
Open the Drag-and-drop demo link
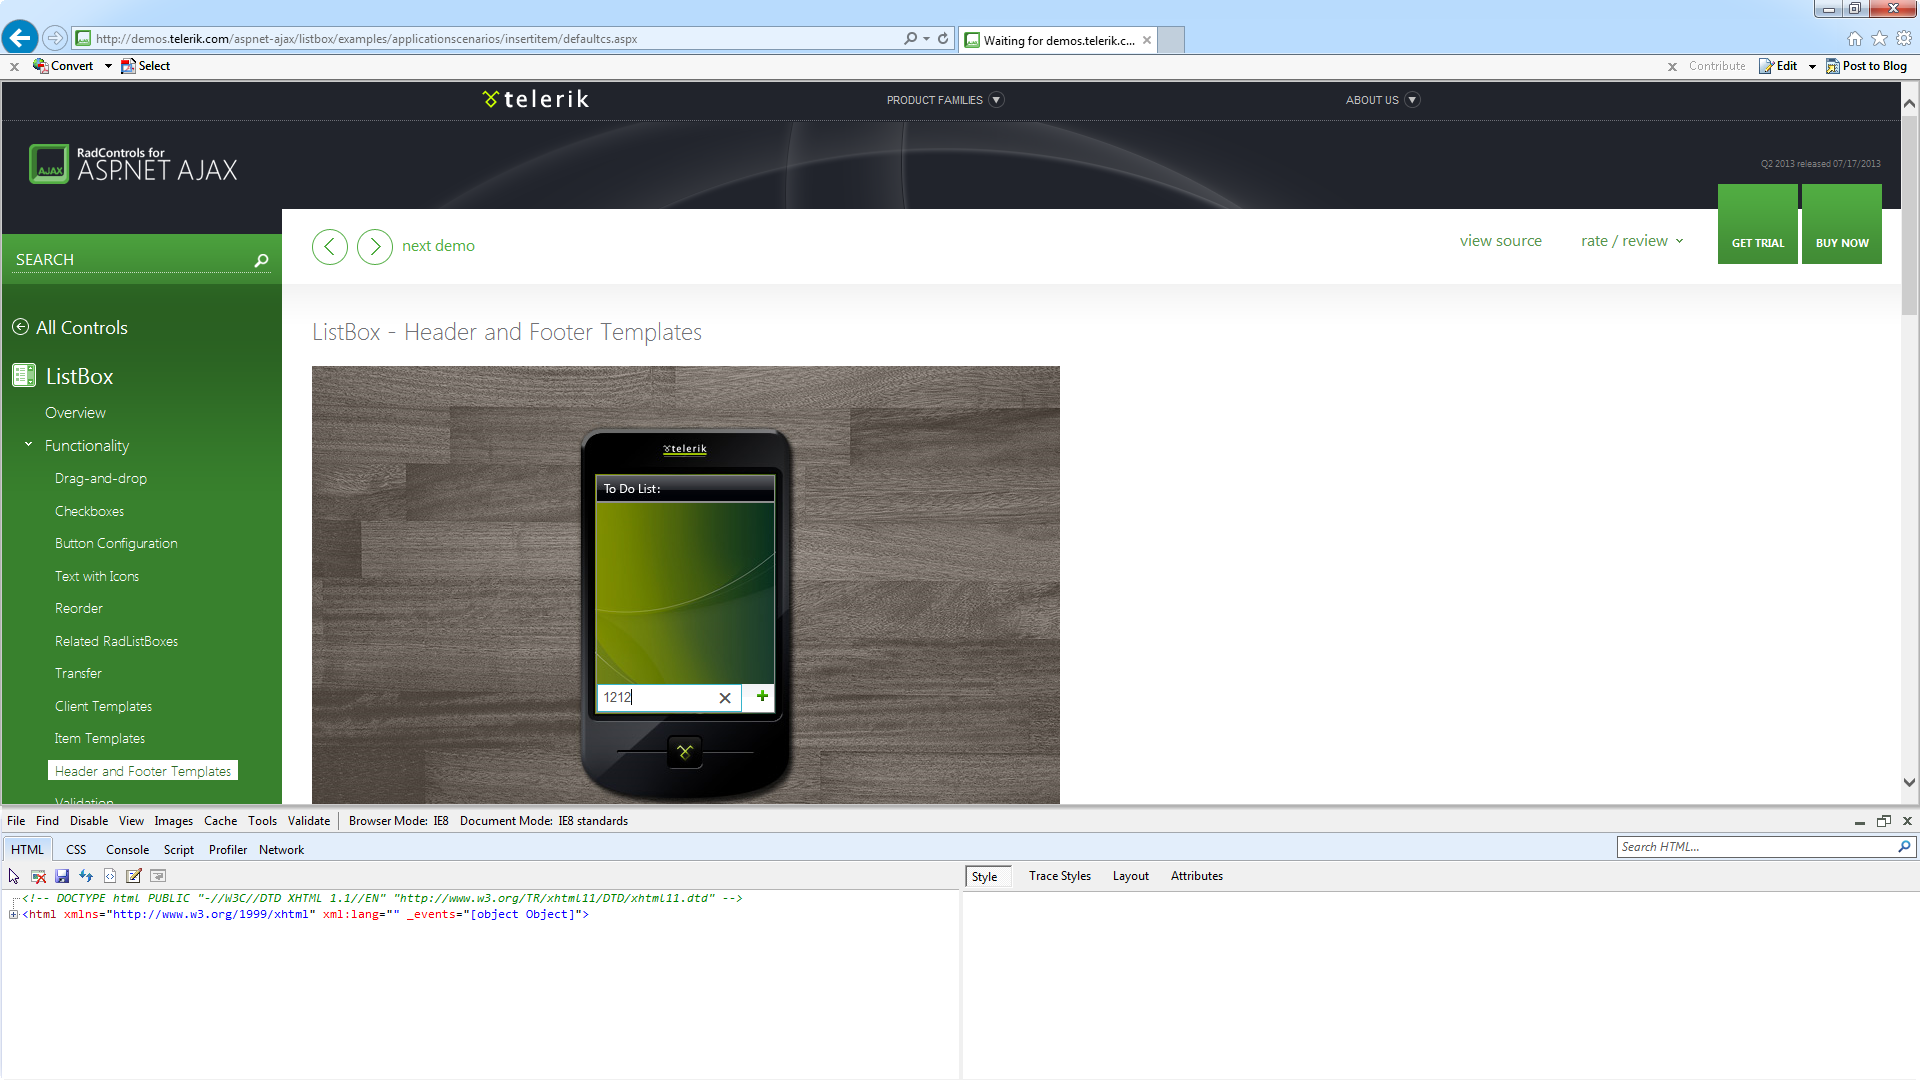pyautogui.click(x=101, y=479)
